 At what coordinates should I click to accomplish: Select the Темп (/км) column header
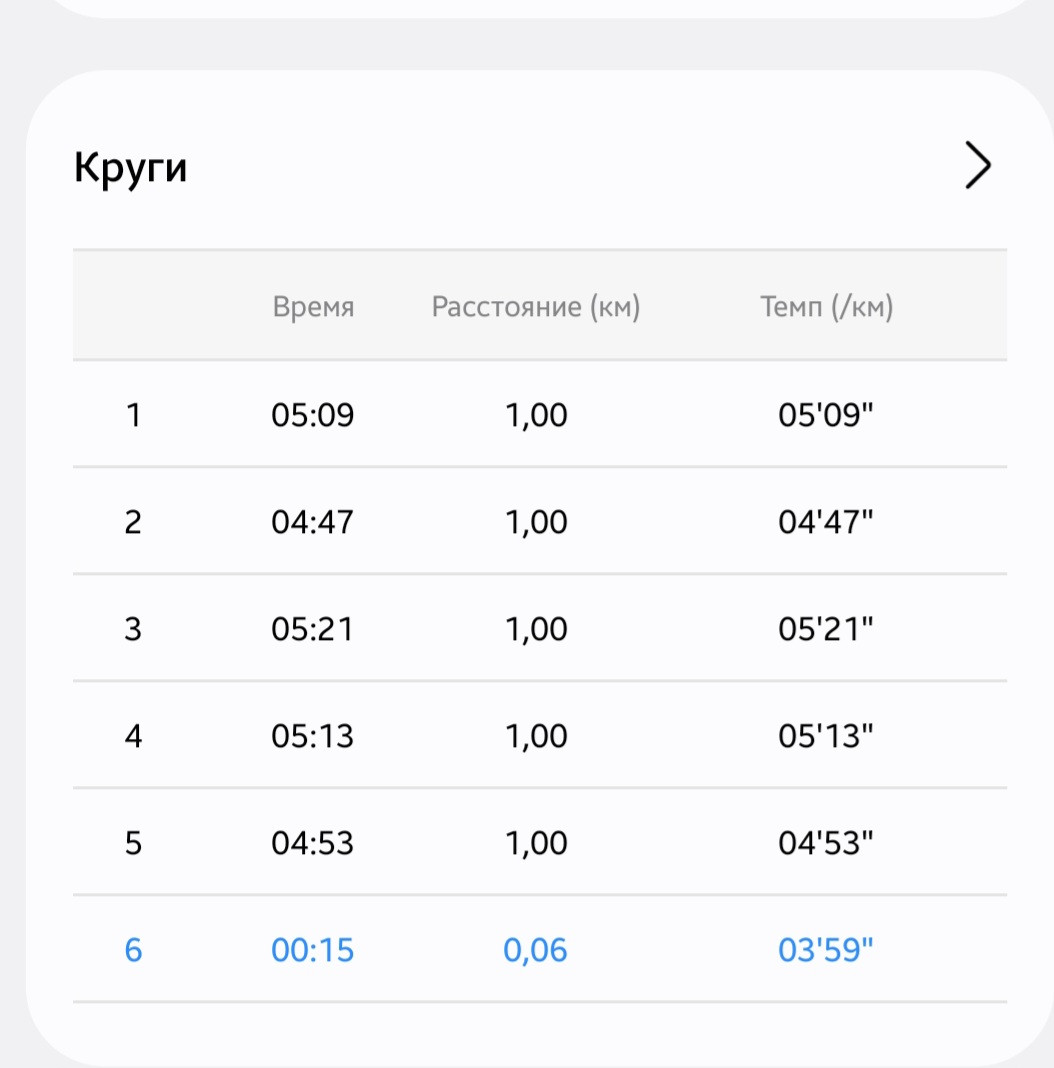tap(826, 307)
